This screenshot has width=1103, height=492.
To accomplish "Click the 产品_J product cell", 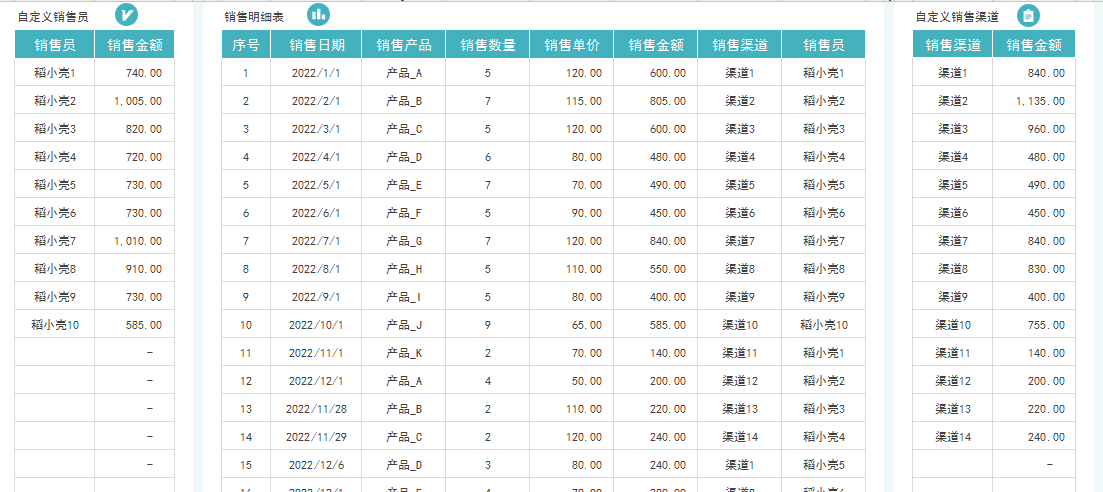I will coord(404,324).
